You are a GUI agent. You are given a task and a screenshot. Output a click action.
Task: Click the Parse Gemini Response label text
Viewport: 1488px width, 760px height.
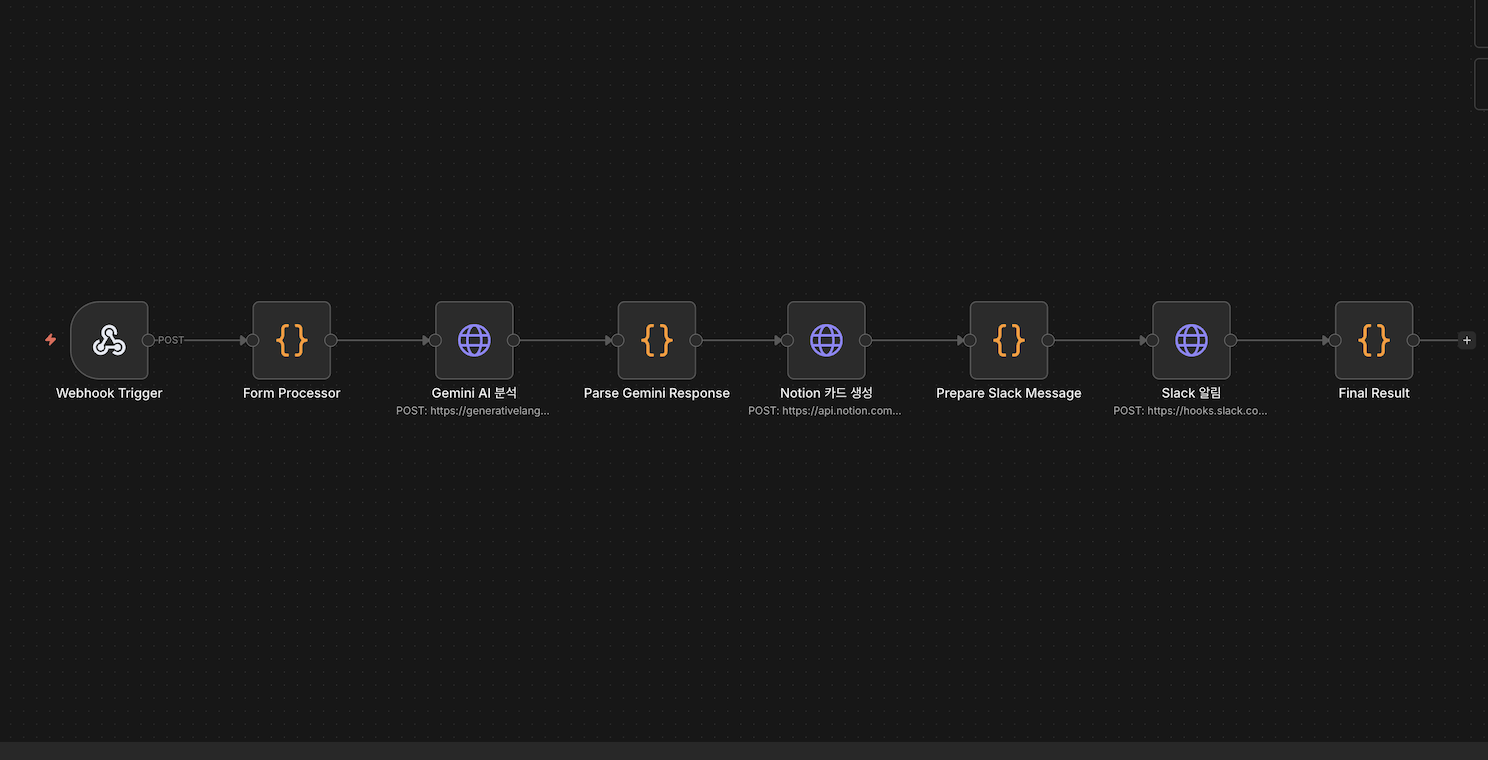click(656, 393)
